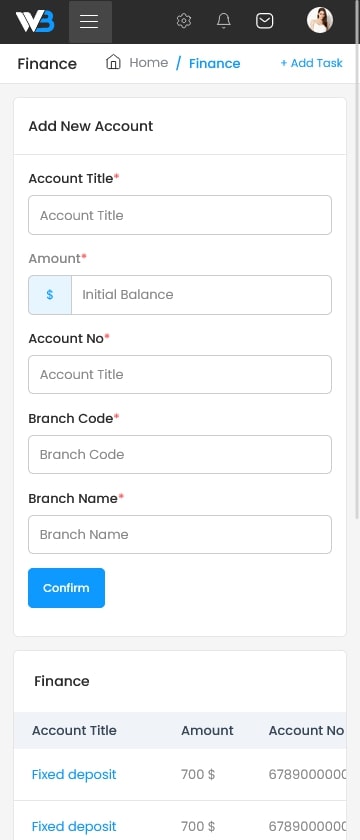
Task: Open the messages envelope icon
Action: 265,21
